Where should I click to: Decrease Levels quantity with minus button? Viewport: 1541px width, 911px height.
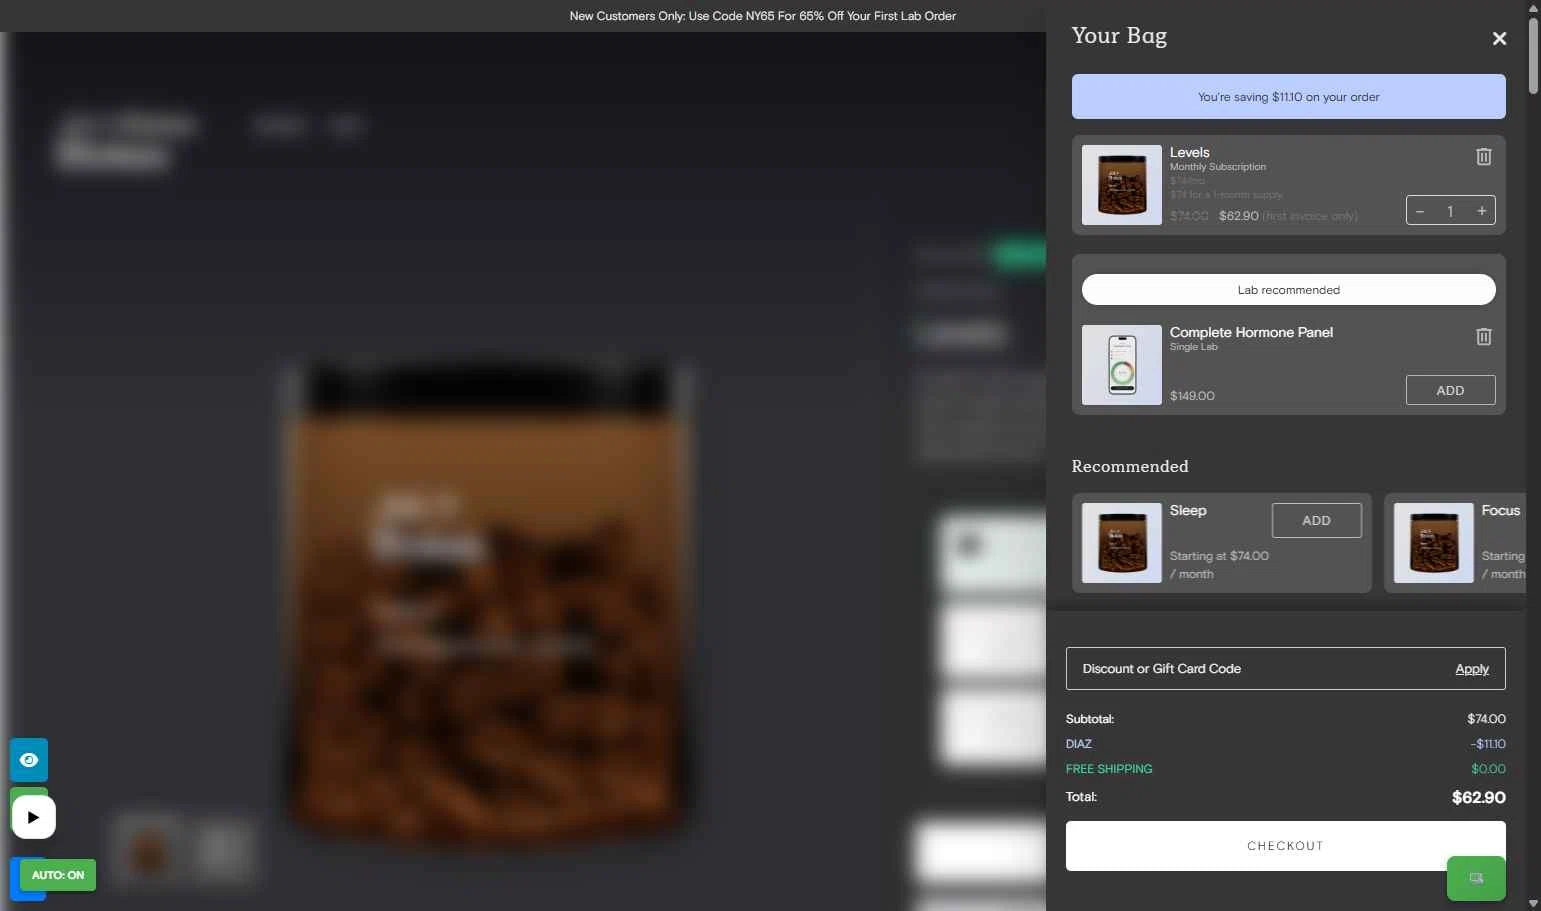(1420, 211)
